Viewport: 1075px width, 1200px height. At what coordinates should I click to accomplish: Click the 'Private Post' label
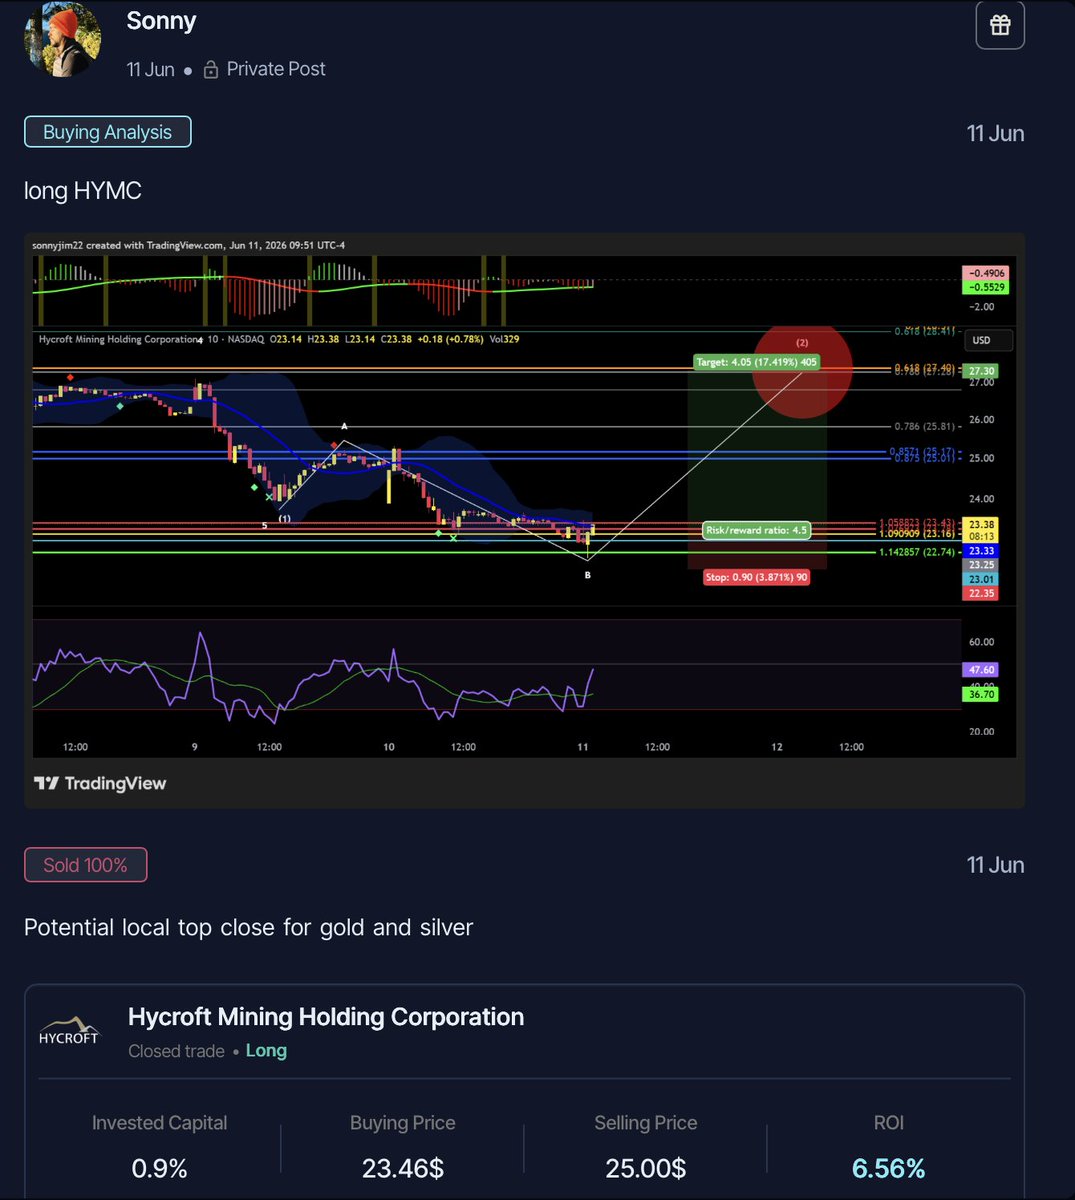click(x=276, y=69)
